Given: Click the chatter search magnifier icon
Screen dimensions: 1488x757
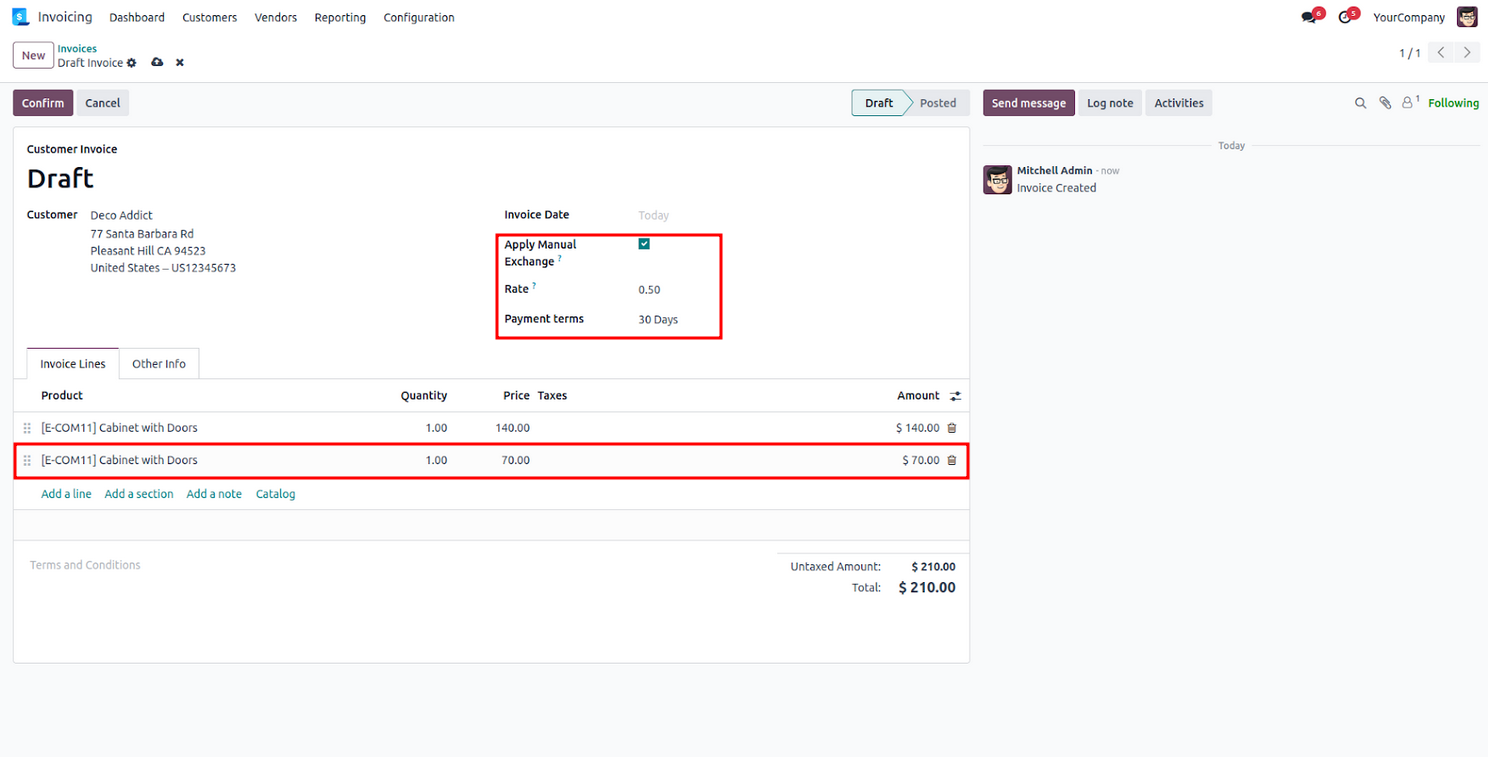Looking at the screenshot, I should tap(1360, 103).
